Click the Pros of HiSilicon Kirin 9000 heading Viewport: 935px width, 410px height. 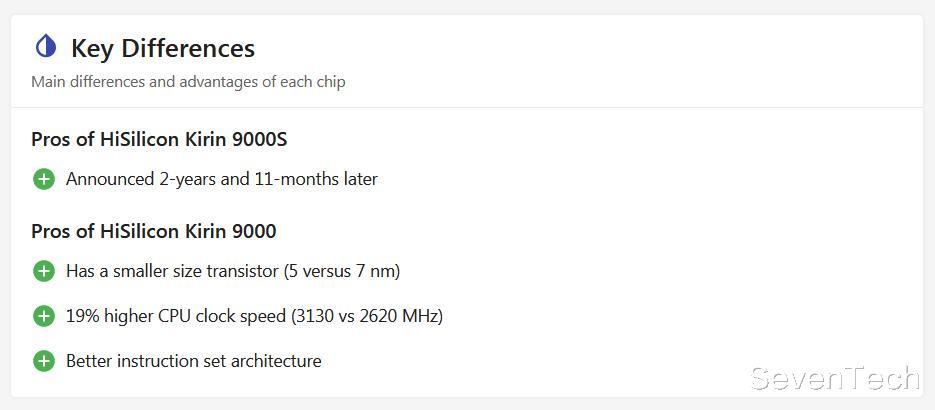coord(154,231)
